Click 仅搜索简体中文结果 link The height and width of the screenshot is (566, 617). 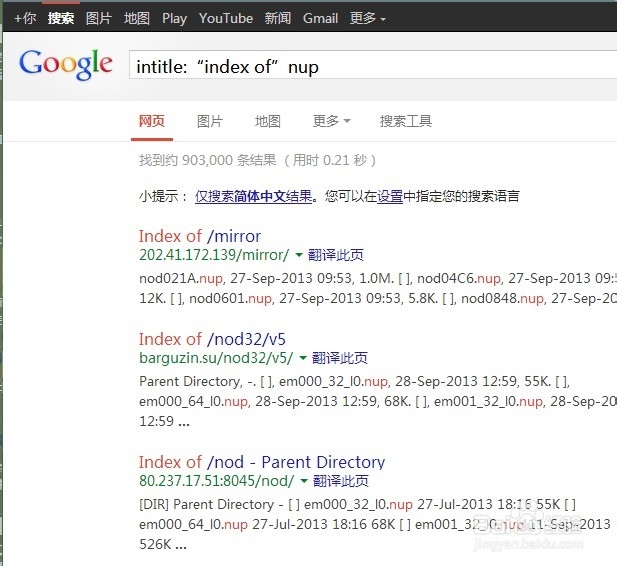tap(253, 196)
